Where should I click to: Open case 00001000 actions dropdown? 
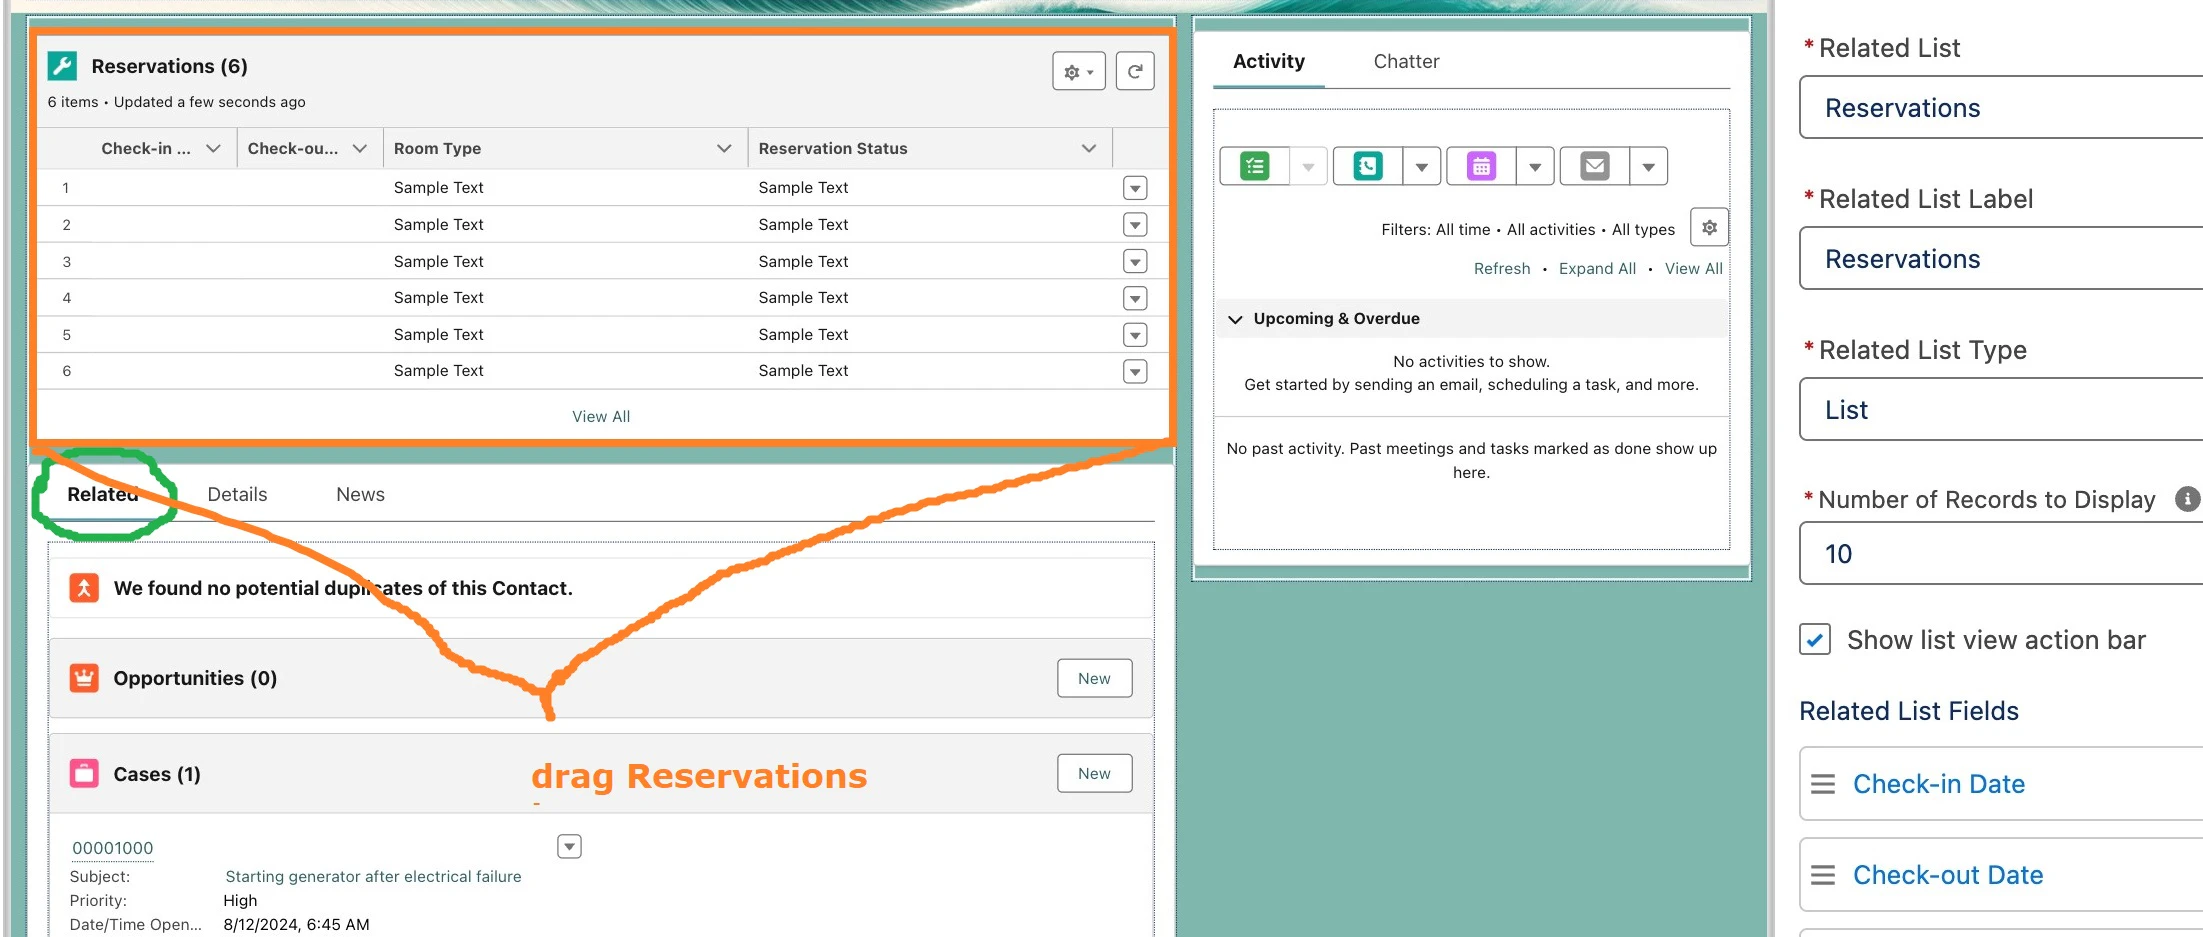(x=569, y=847)
